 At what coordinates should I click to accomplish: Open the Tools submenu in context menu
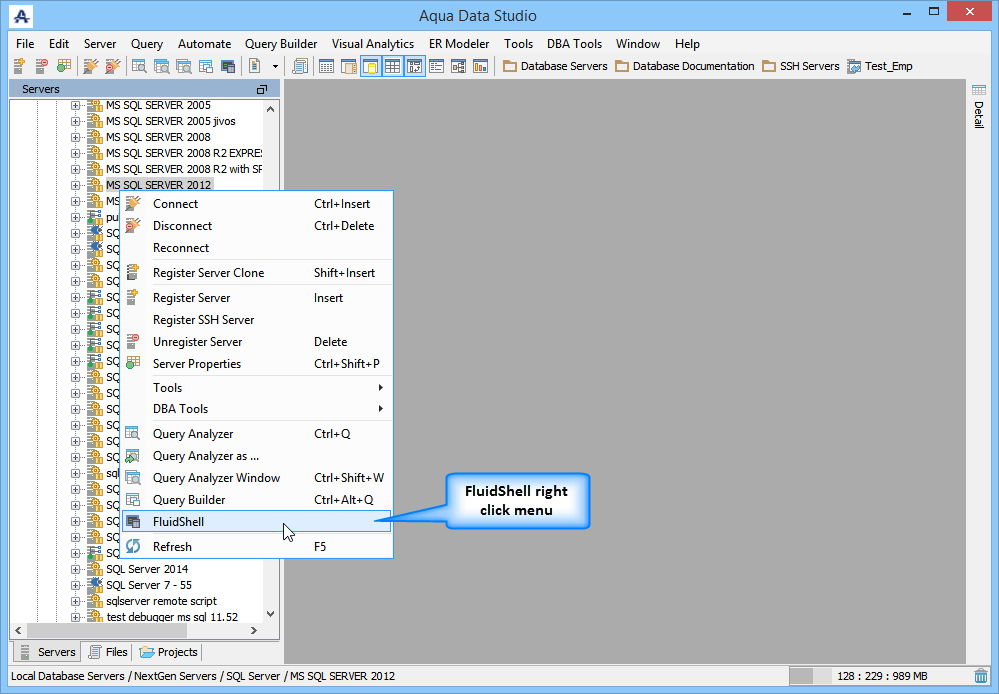(257, 387)
